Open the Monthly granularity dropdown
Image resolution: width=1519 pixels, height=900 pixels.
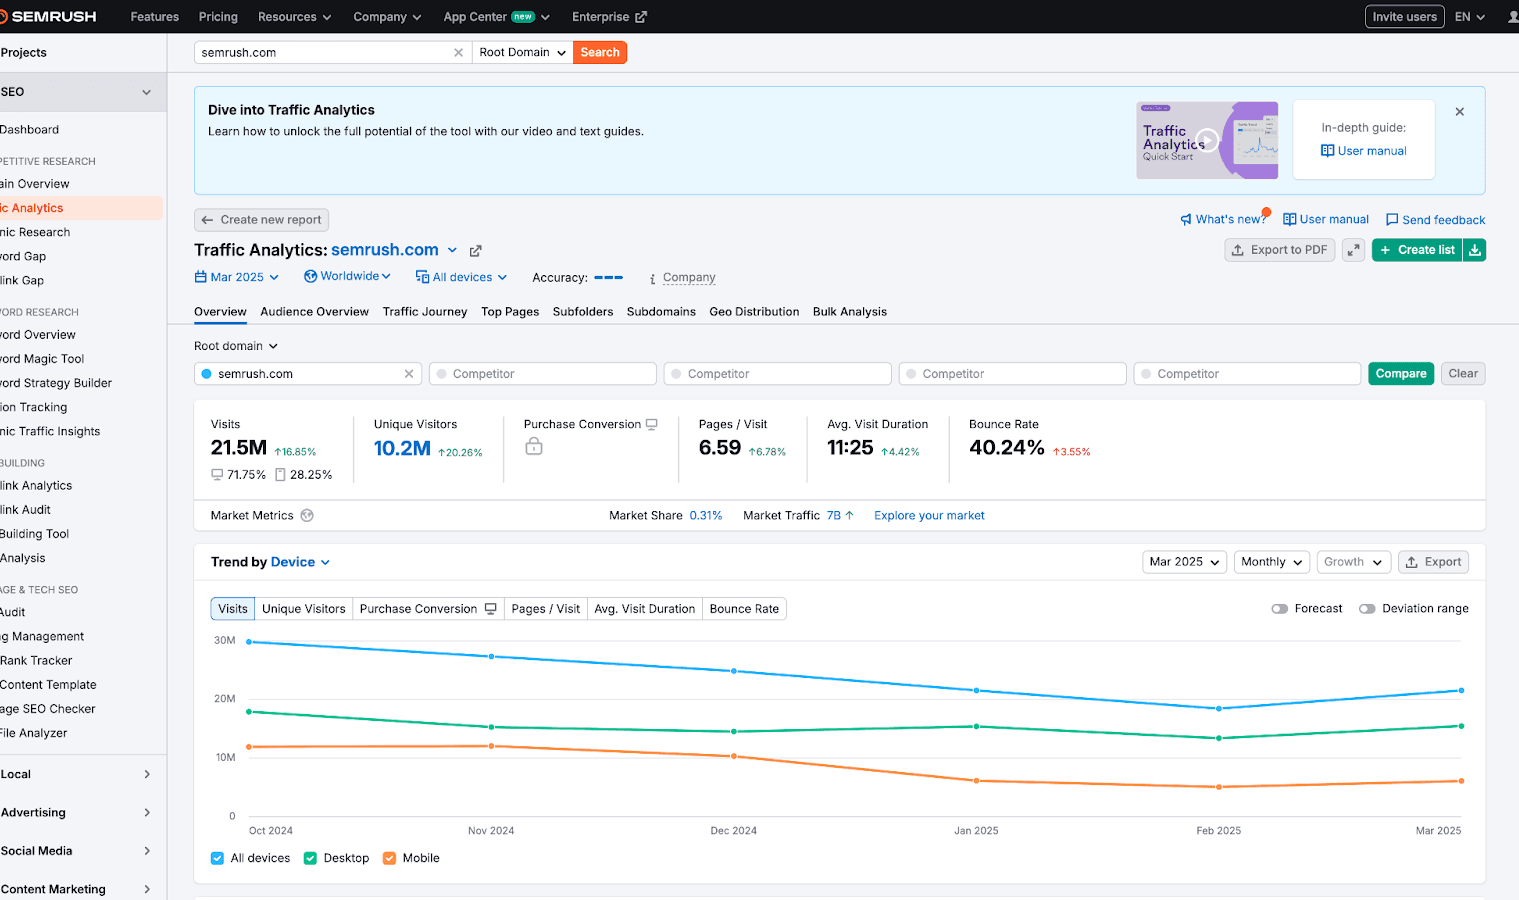(x=1271, y=562)
